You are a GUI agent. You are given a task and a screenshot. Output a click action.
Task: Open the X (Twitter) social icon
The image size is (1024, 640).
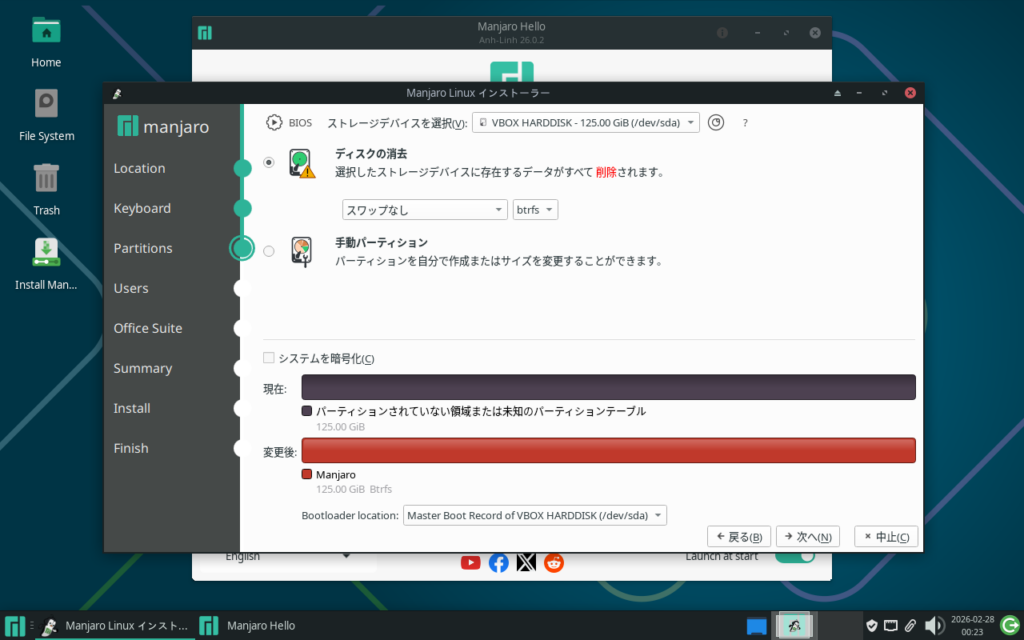(x=526, y=563)
